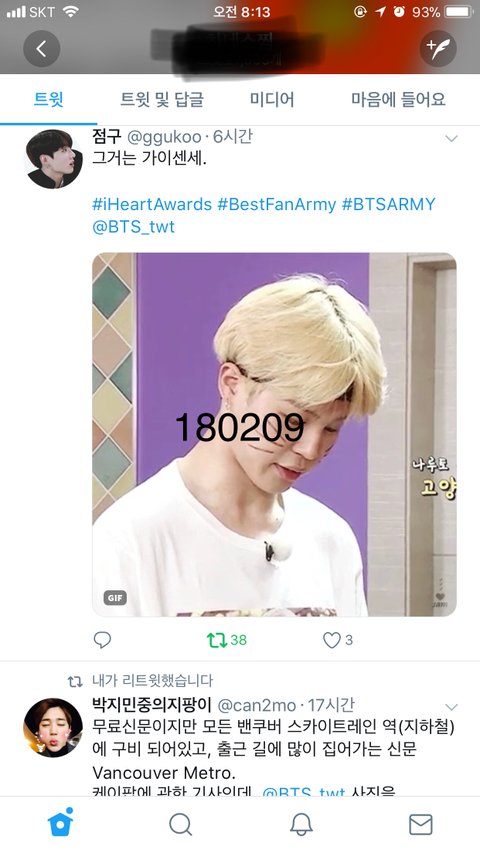The image size is (480, 853).
Task: Open the @BTS_twt mention in first tweet
Action: pyautogui.click(x=134, y=227)
